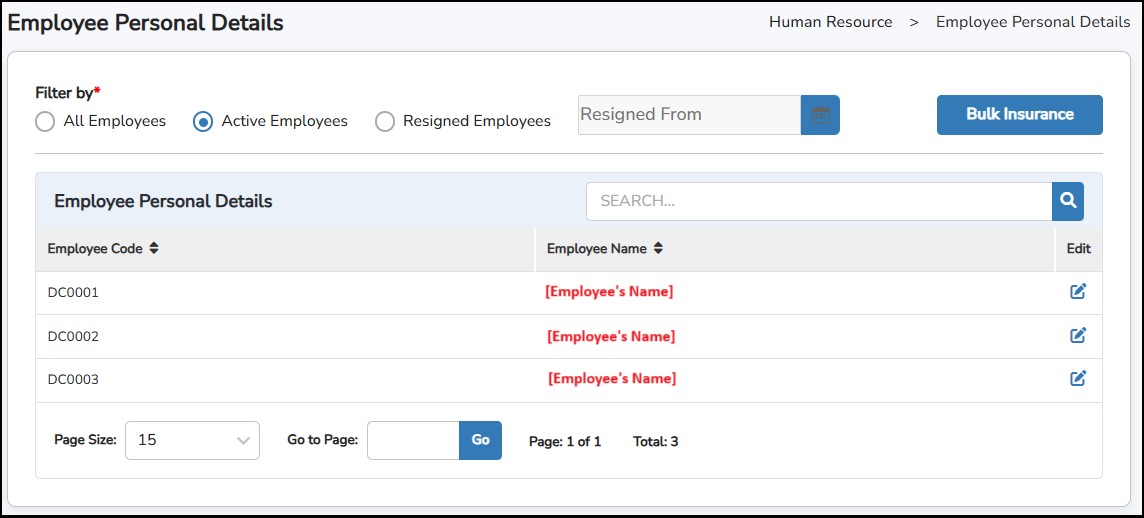The image size is (1144, 518).
Task: Click Employee Personal Details breadcrumb
Action: click(1033, 22)
